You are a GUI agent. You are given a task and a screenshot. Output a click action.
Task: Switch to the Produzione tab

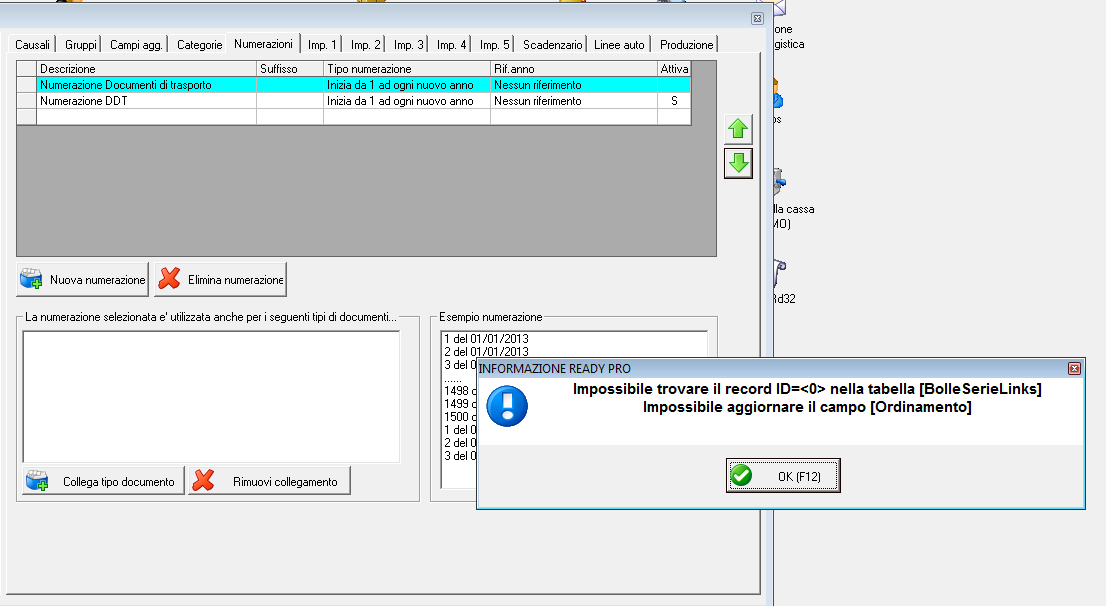pos(686,44)
